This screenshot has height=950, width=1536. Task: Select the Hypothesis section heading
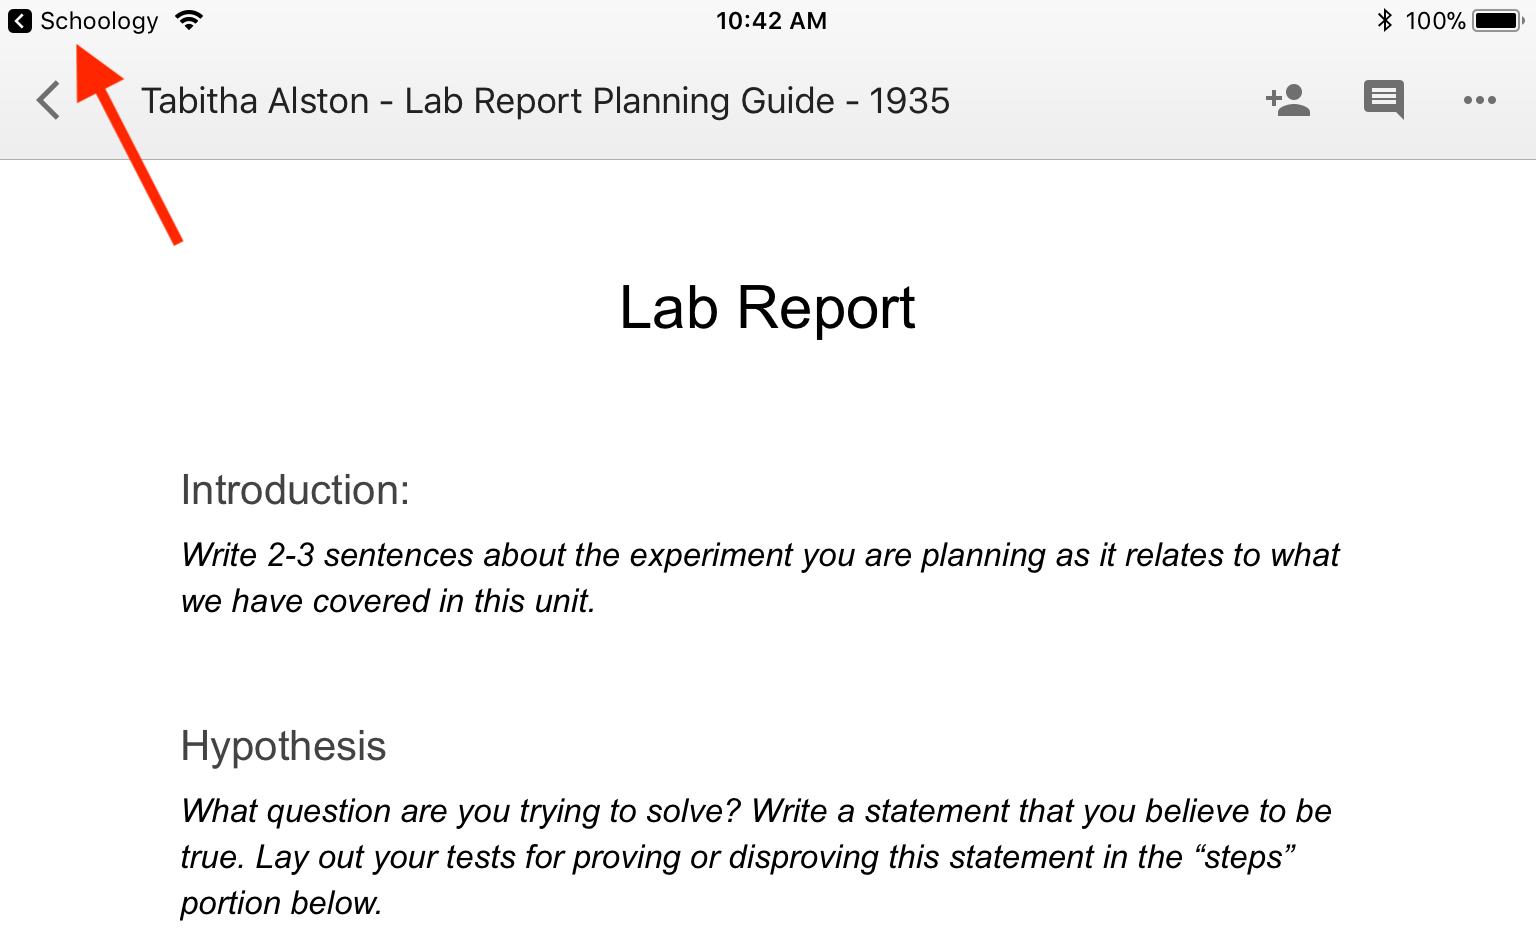click(283, 746)
